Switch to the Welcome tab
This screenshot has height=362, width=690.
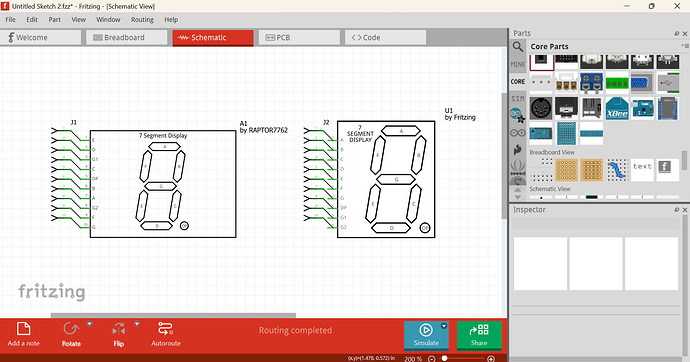tap(40, 37)
